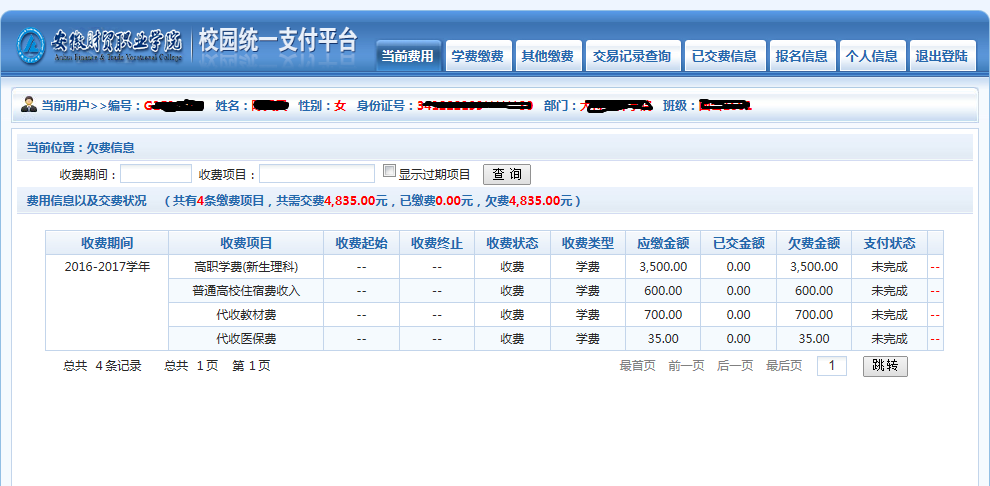Focus the 收费期间 input field
Screen dimensions: 990x486
[156, 174]
